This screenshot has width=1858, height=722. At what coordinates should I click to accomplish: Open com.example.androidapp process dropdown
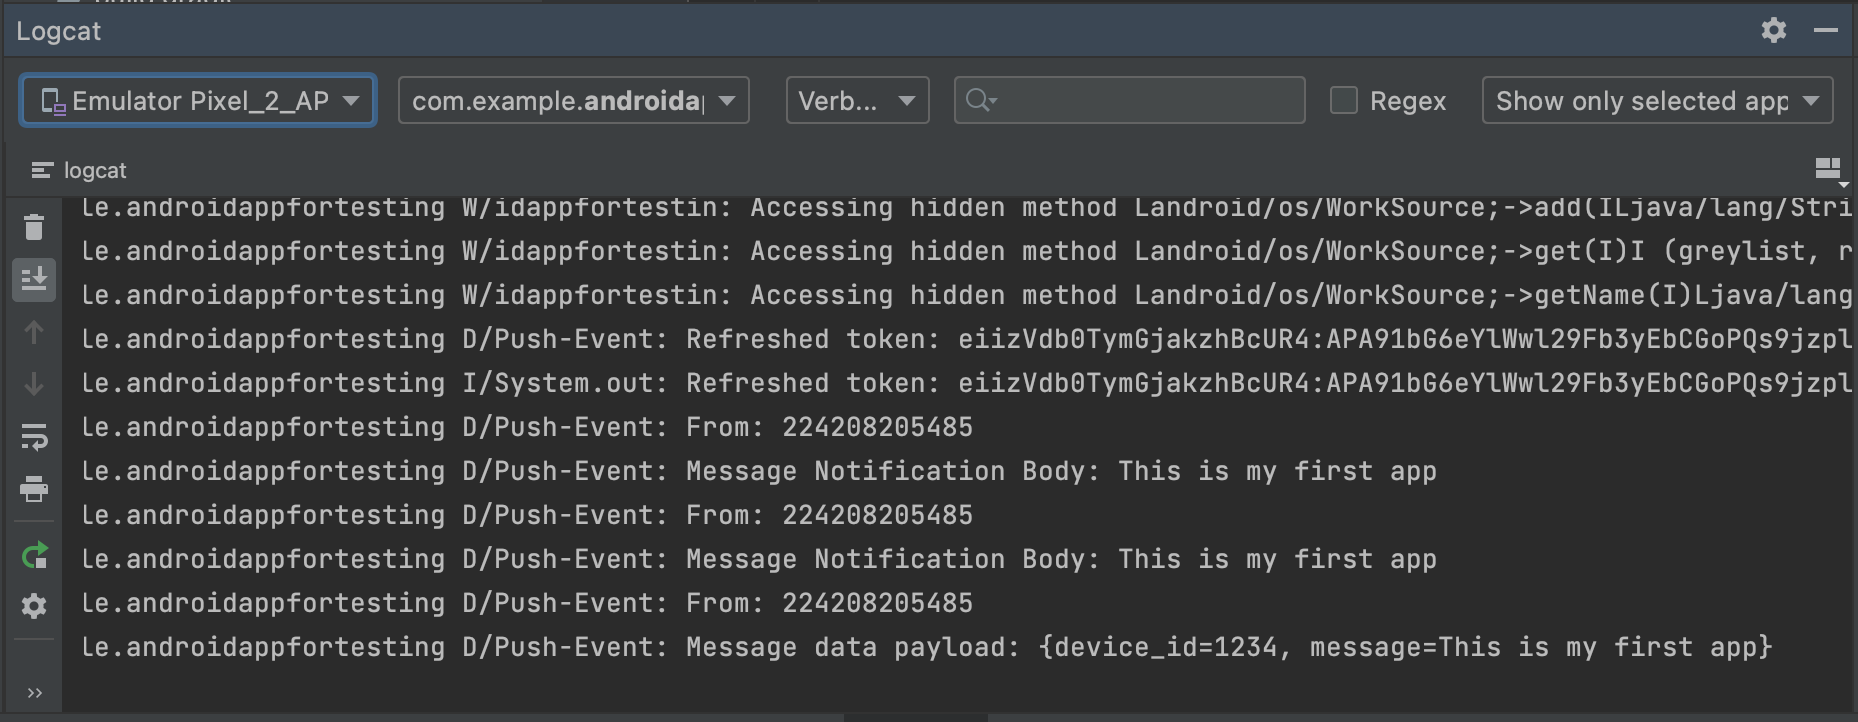click(x=574, y=100)
